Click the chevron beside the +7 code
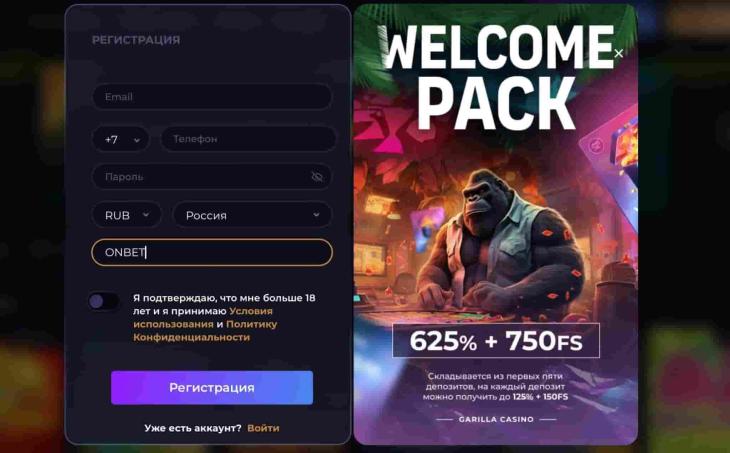 tap(136, 140)
